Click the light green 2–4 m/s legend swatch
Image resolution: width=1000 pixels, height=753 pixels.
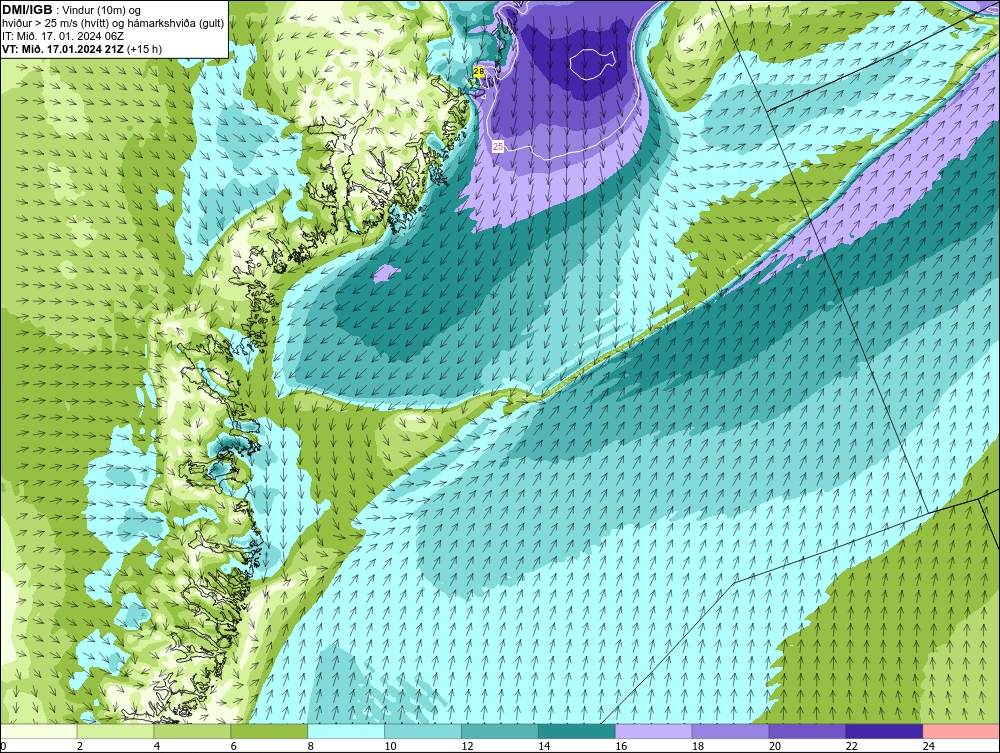coord(115,731)
